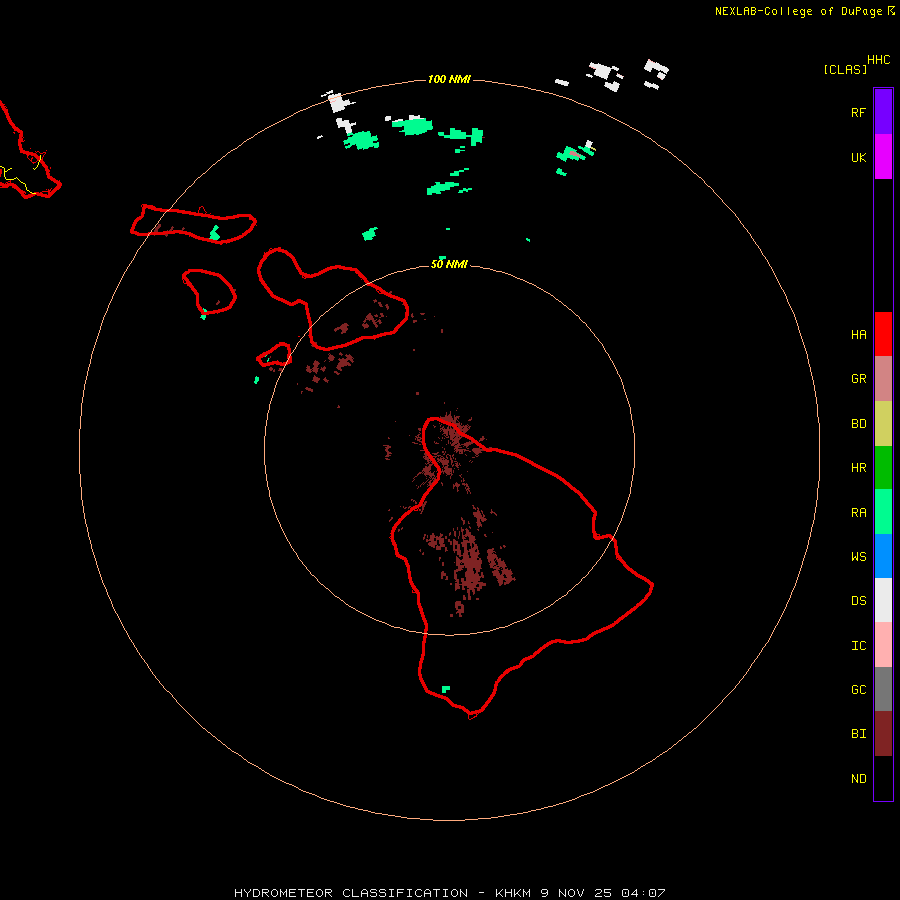Click the "DS" legend label
Screen dimensions: 900x900
click(x=858, y=601)
